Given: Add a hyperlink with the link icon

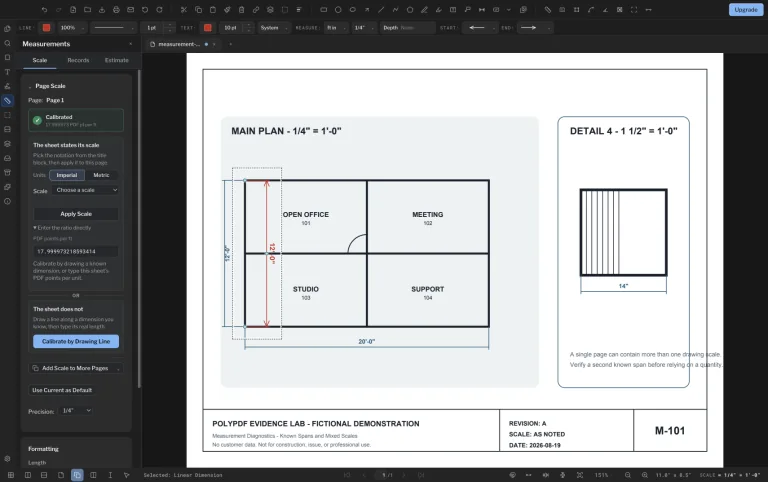Looking at the screenshot, I should (x=256, y=10).
